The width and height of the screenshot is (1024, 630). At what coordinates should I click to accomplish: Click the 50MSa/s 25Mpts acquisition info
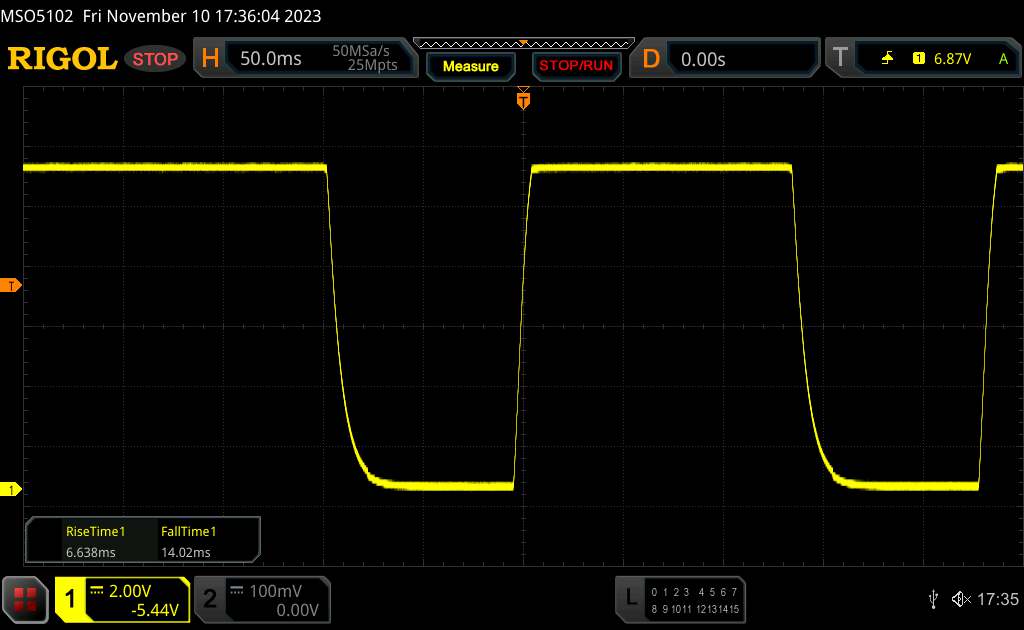tap(365, 59)
